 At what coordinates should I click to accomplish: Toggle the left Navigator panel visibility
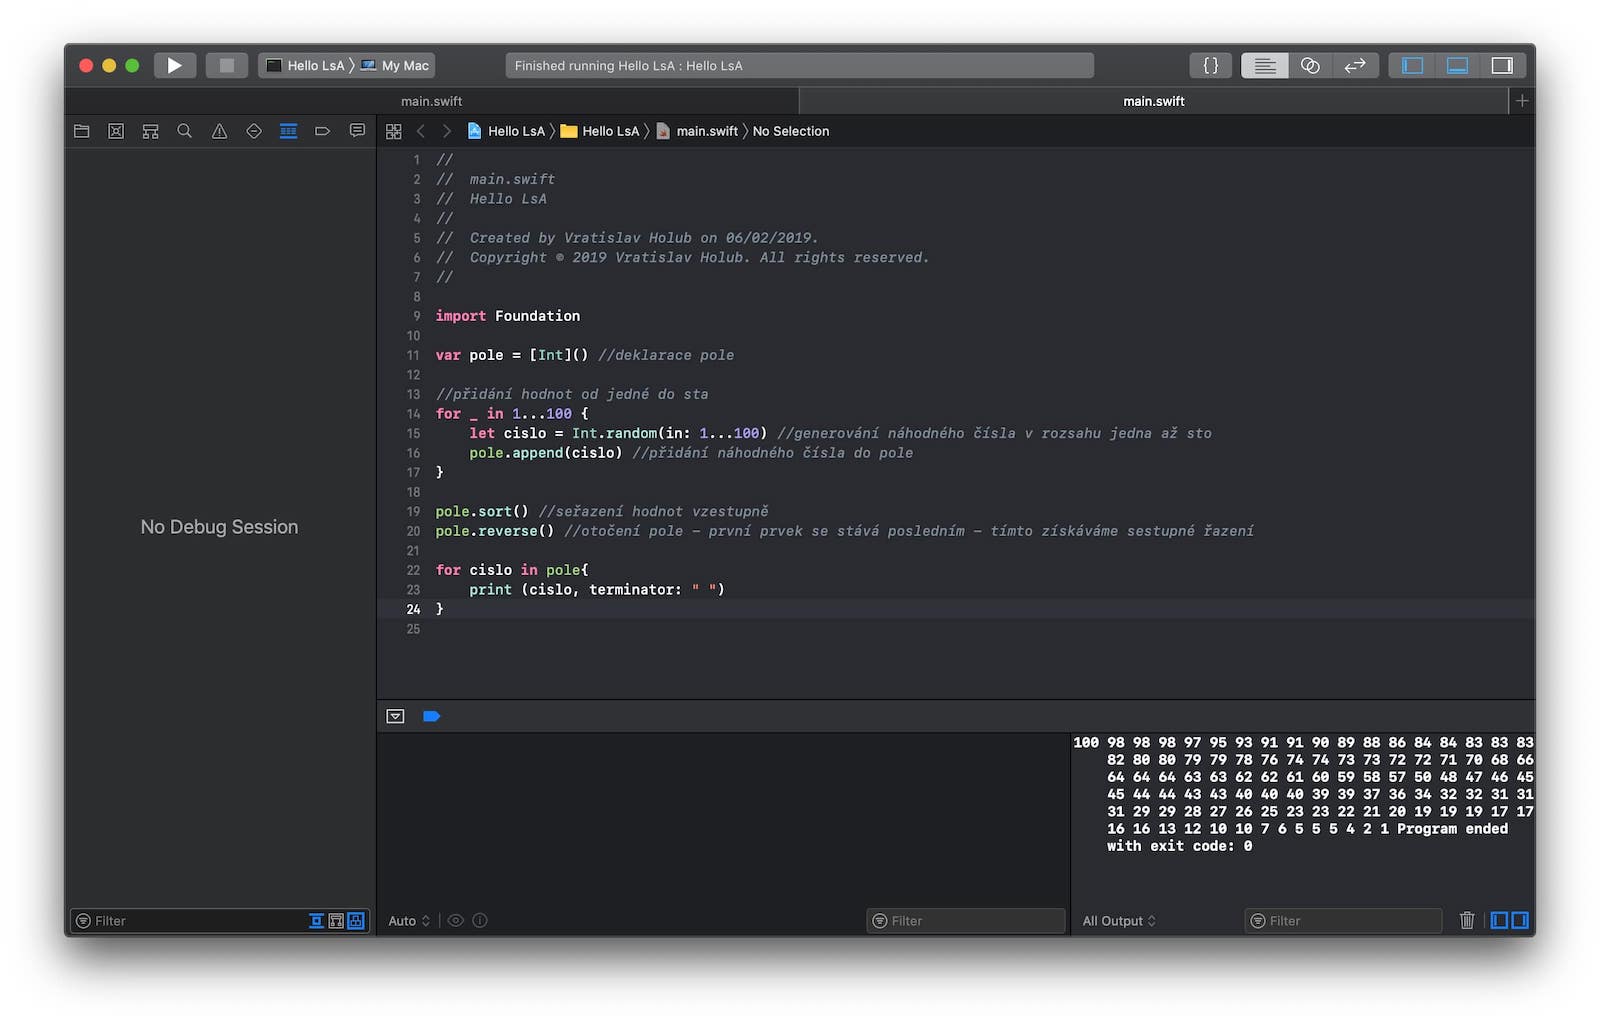click(1412, 66)
